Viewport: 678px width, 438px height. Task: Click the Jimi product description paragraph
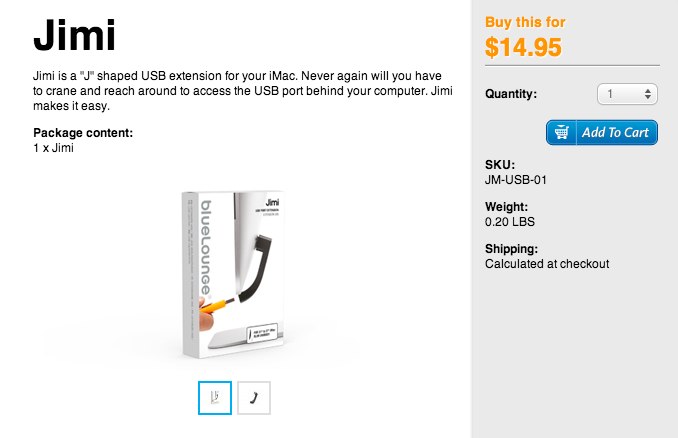coord(240,91)
